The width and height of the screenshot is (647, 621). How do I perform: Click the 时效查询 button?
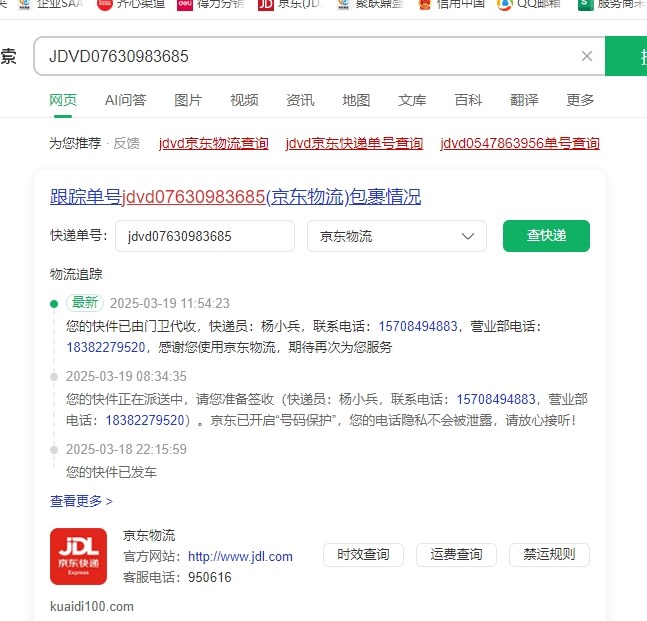pyautogui.click(x=363, y=555)
